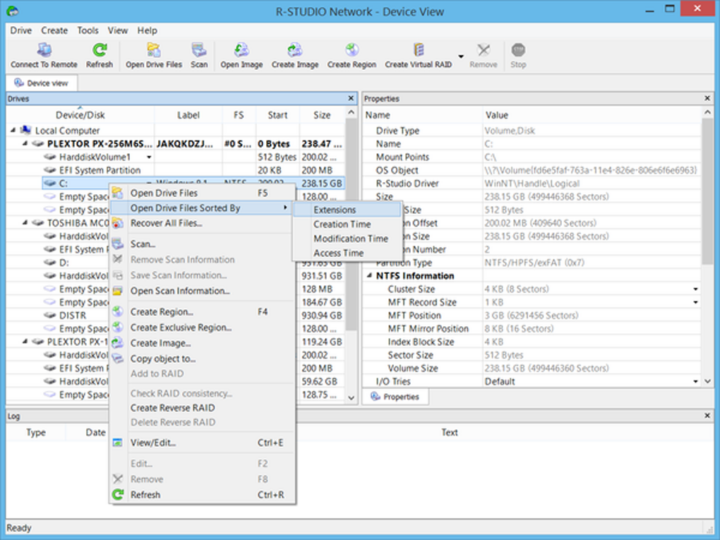Screen dimensions: 720x540
Task: Open the Cluster Size value dropdown
Action: (695, 289)
